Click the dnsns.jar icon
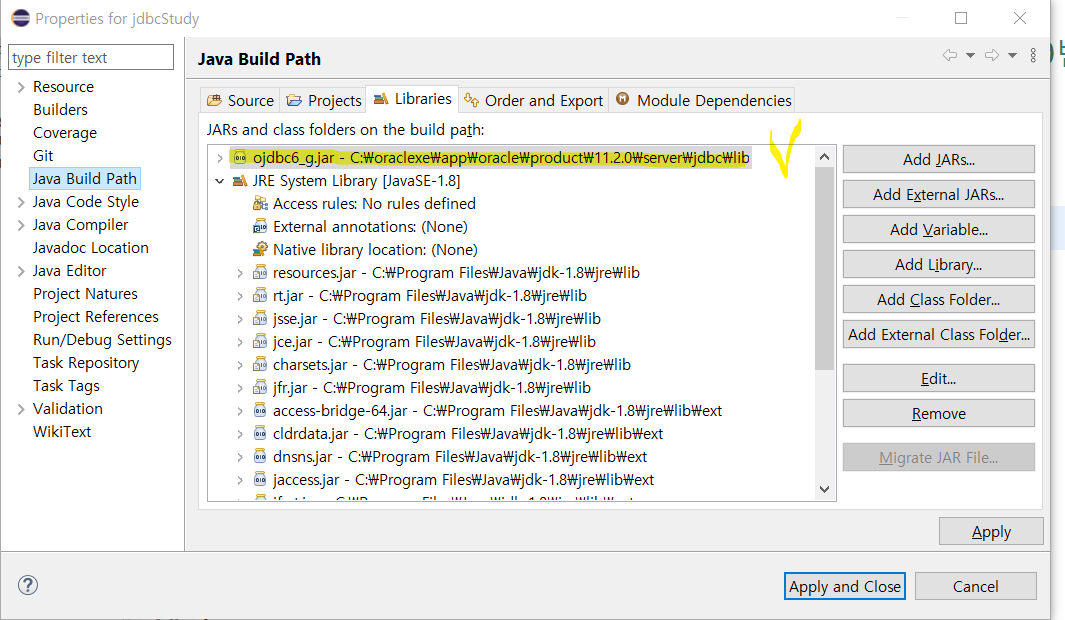This screenshot has width=1065, height=620. [260, 456]
